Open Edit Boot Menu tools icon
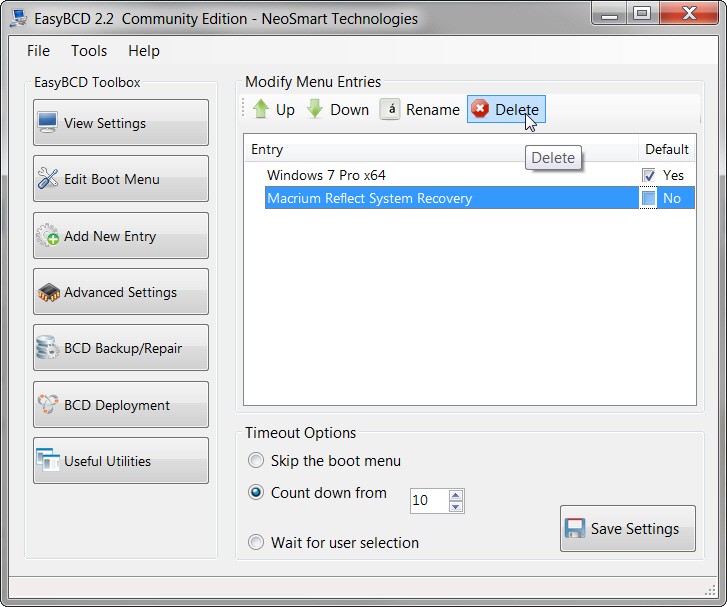 click(x=48, y=179)
